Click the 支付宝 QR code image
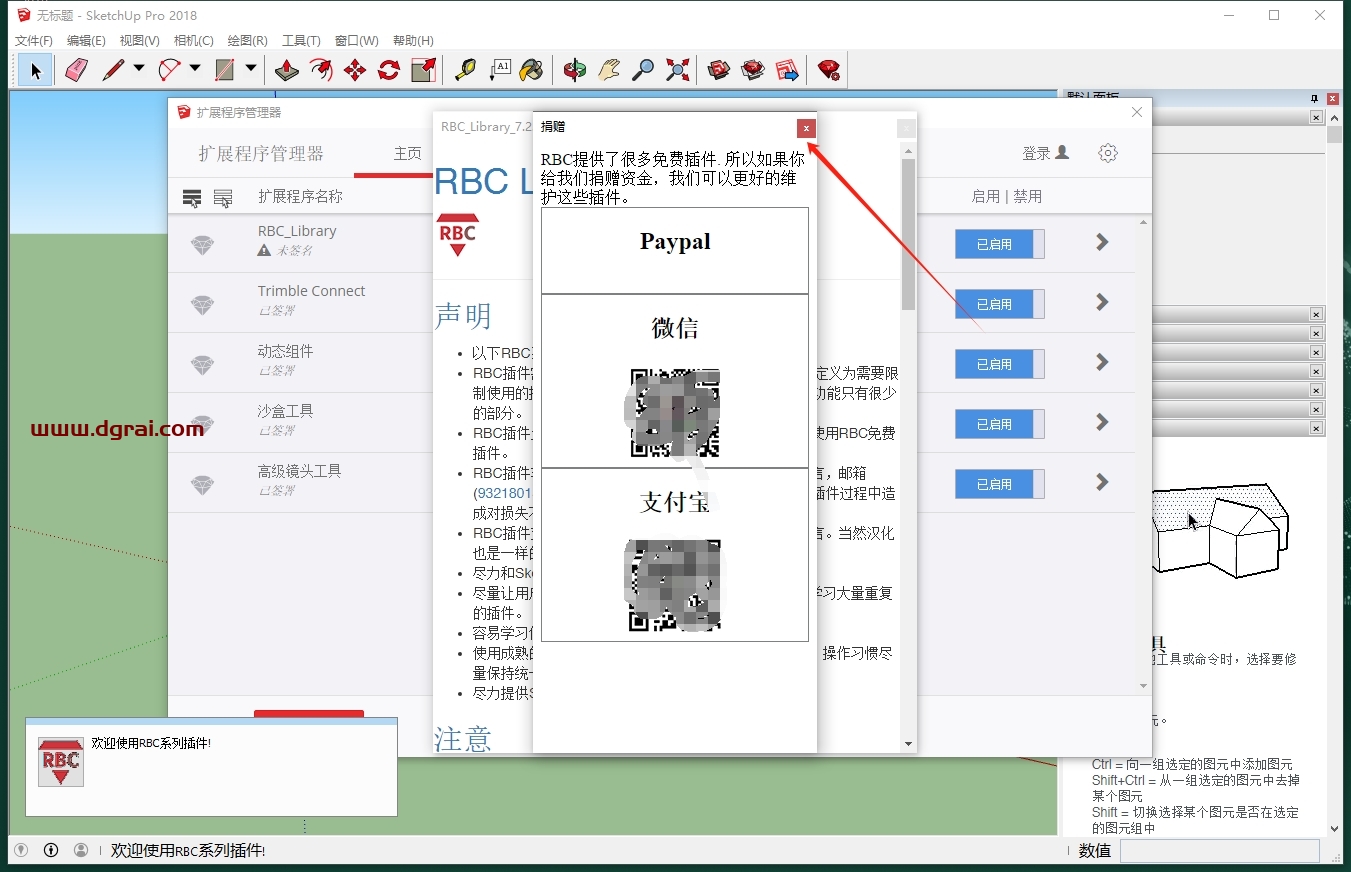This screenshot has height=872, width=1351. point(675,586)
